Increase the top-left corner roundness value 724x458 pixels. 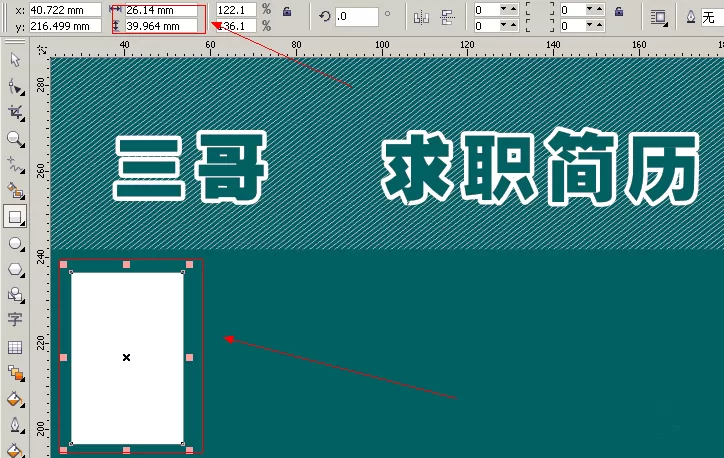(x=513, y=9)
